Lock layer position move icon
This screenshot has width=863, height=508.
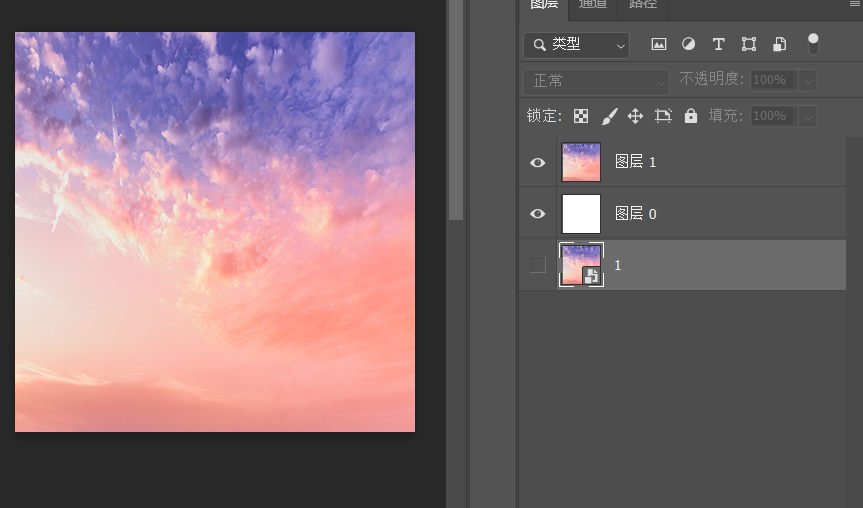tap(635, 116)
